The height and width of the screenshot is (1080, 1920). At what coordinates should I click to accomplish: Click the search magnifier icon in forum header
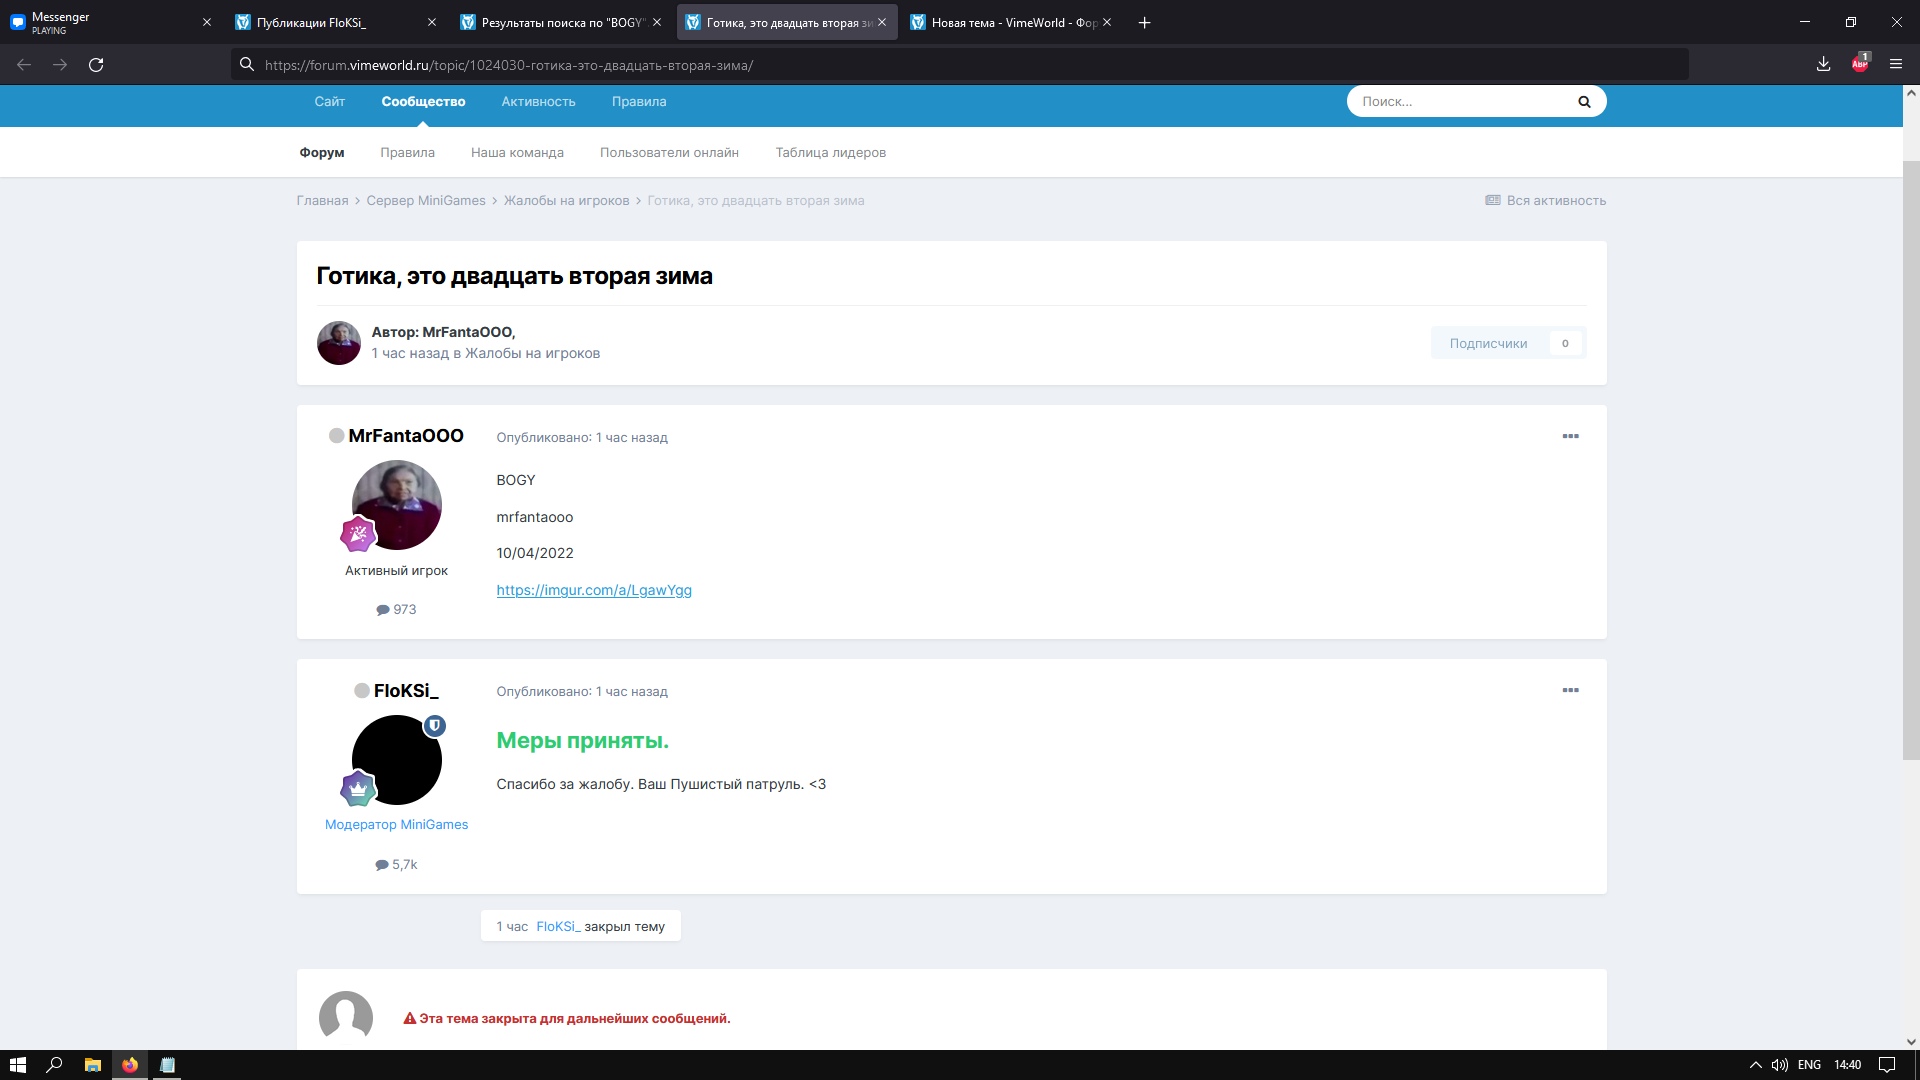tap(1584, 101)
